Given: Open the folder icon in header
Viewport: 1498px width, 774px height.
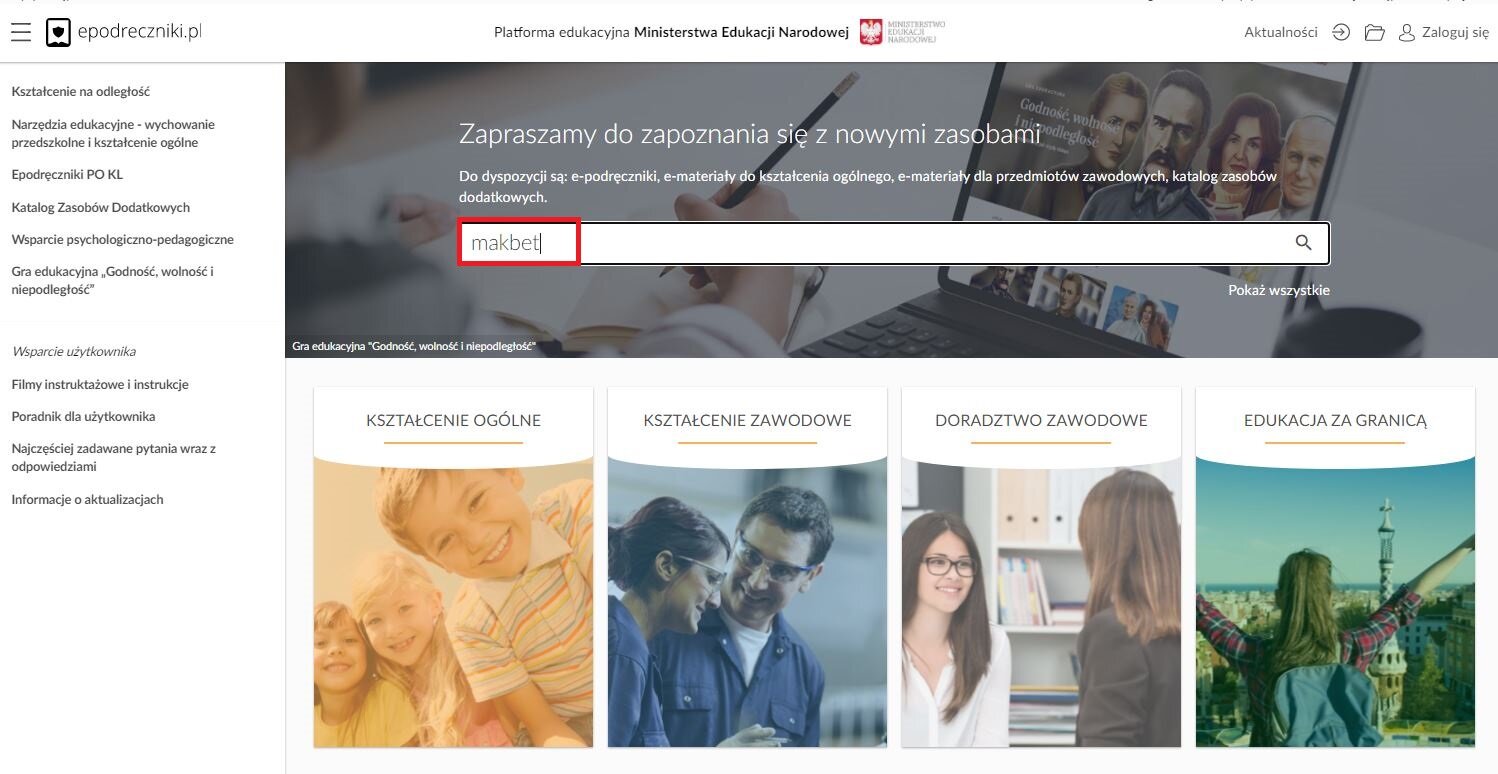Looking at the screenshot, I should tap(1374, 33).
